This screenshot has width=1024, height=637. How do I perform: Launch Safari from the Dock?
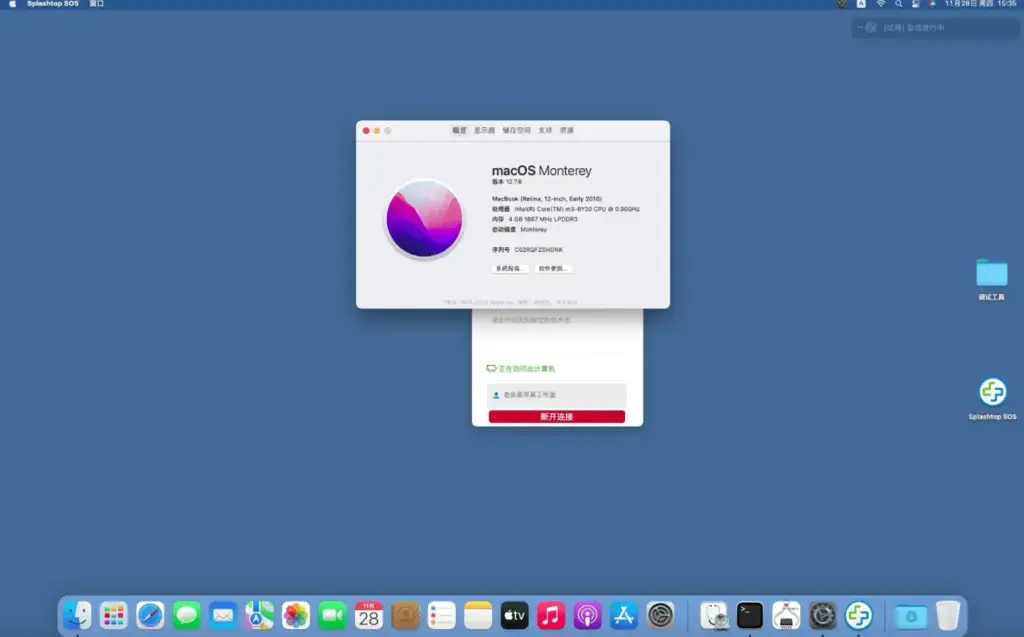pyautogui.click(x=150, y=615)
